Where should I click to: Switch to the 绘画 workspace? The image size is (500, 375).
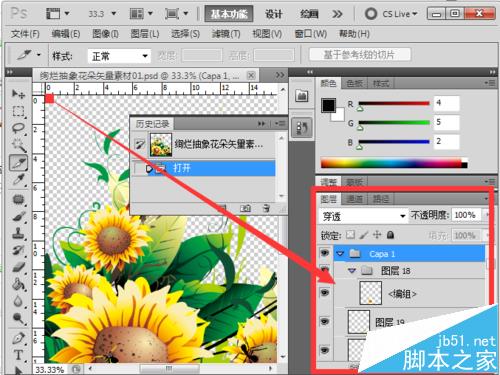coord(309,14)
